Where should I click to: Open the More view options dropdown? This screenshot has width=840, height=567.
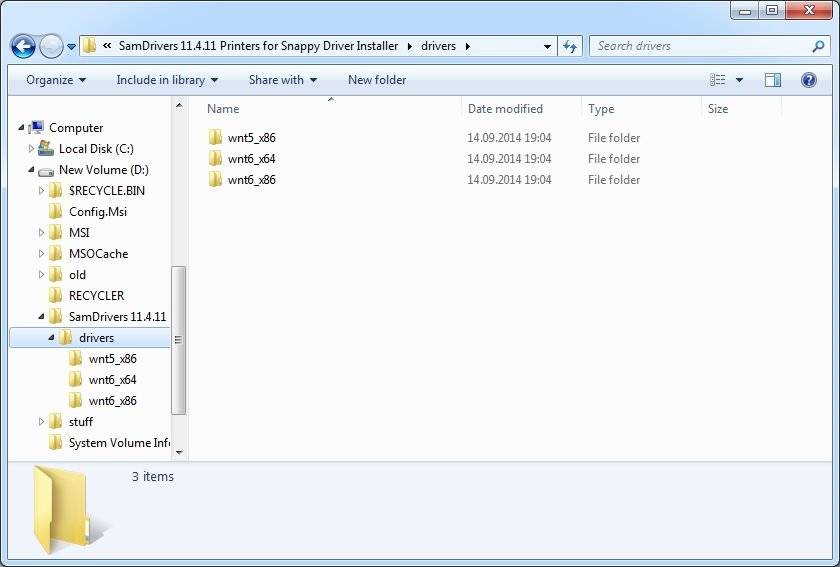(x=739, y=80)
